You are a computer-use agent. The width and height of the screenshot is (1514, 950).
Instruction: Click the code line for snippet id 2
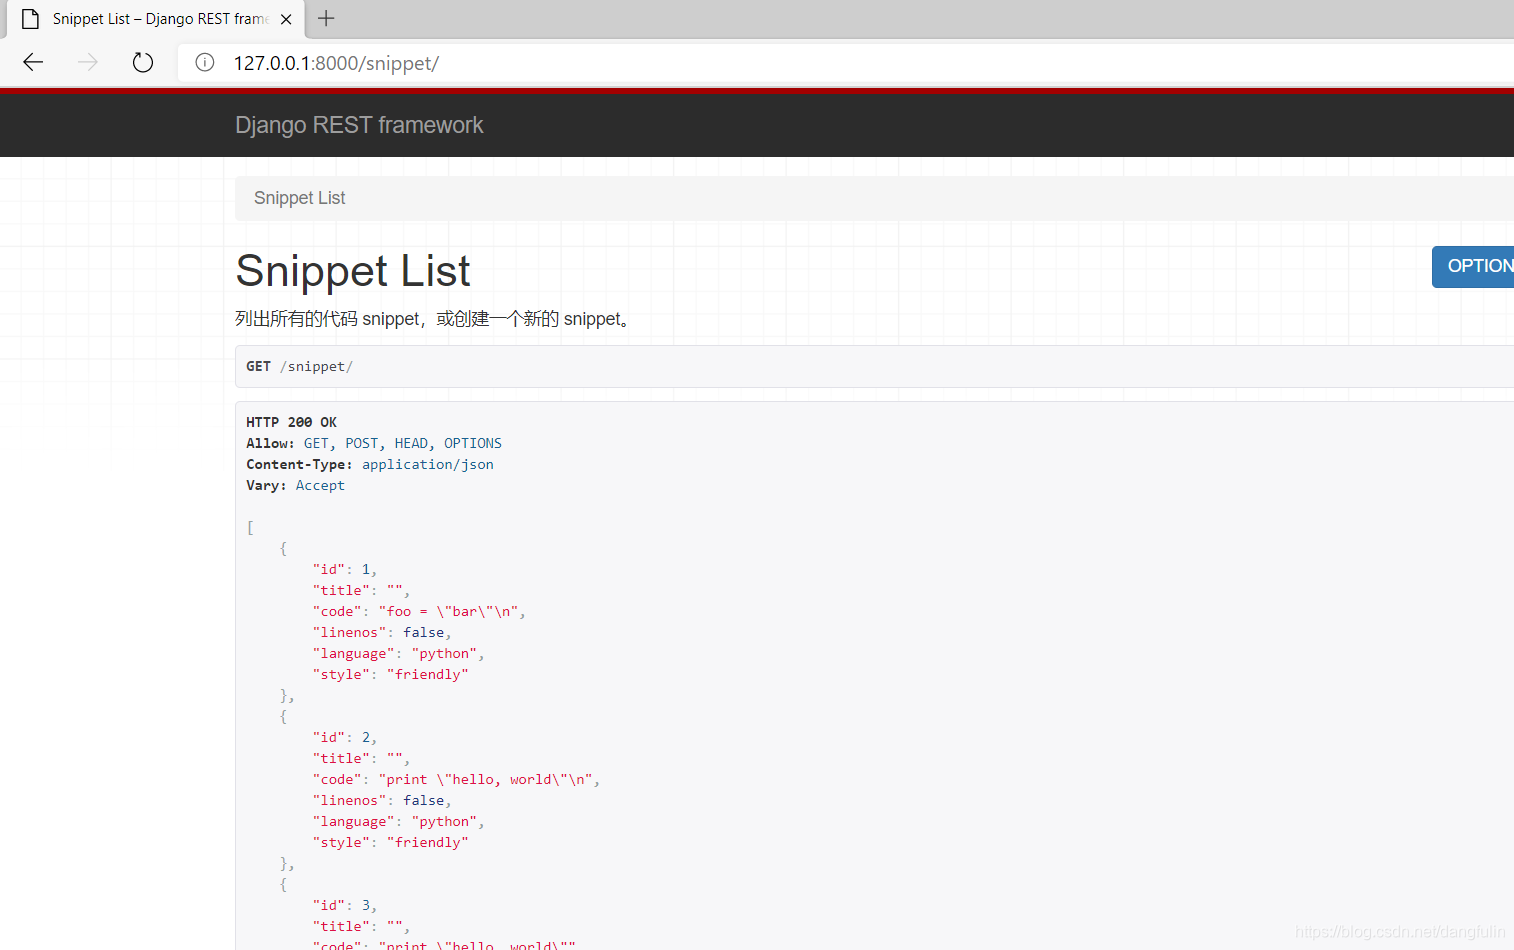coord(456,779)
